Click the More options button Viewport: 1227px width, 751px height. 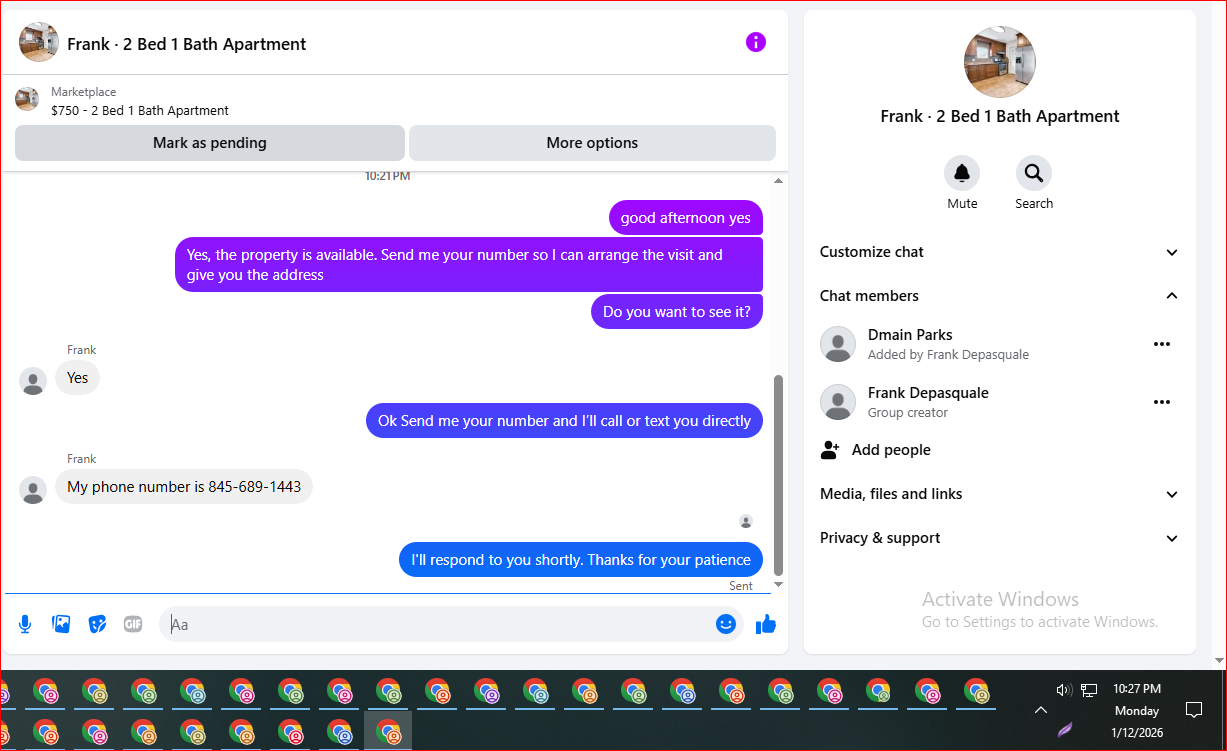[x=592, y=143]
